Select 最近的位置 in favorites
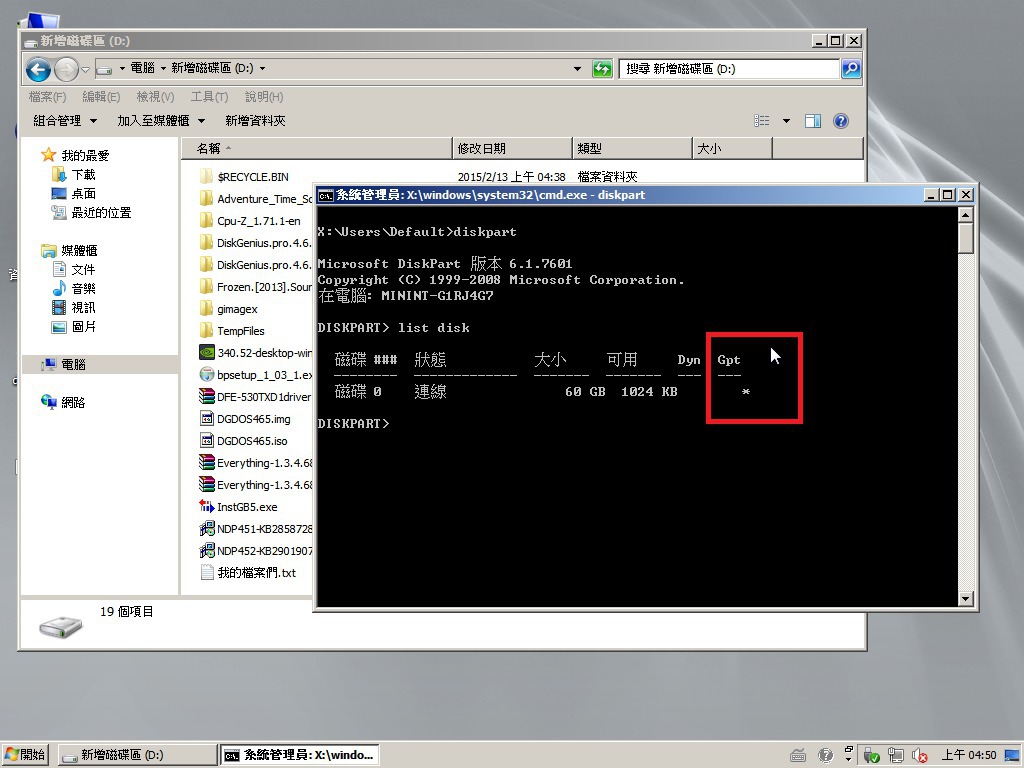Image resolution: width=1024 pixels, height=768 pixels. point(101,212)
